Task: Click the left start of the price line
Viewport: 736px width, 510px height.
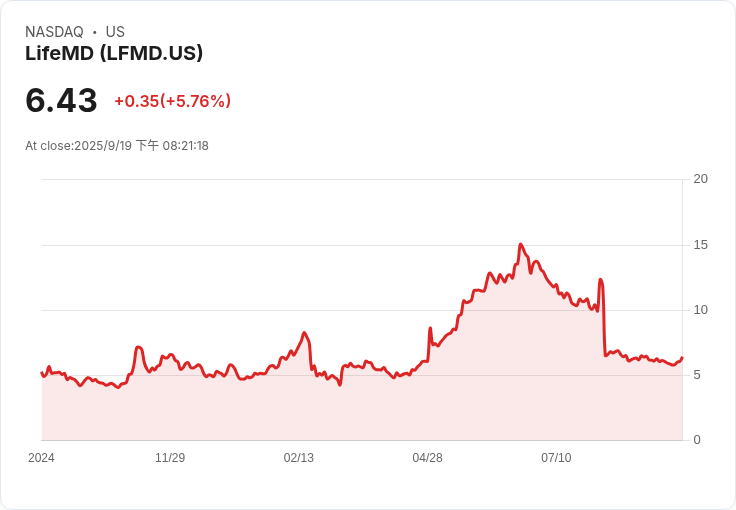Action: click(x=42, y=373)
